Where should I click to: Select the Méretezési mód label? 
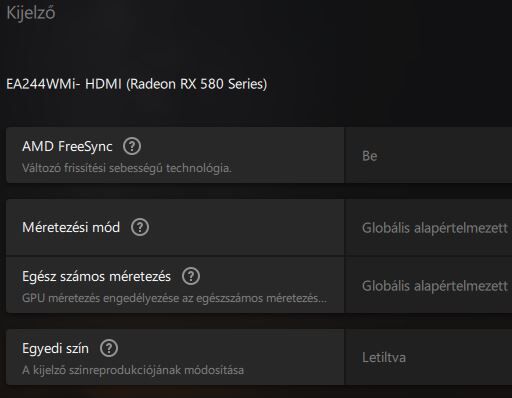click(x=71, y=227)
